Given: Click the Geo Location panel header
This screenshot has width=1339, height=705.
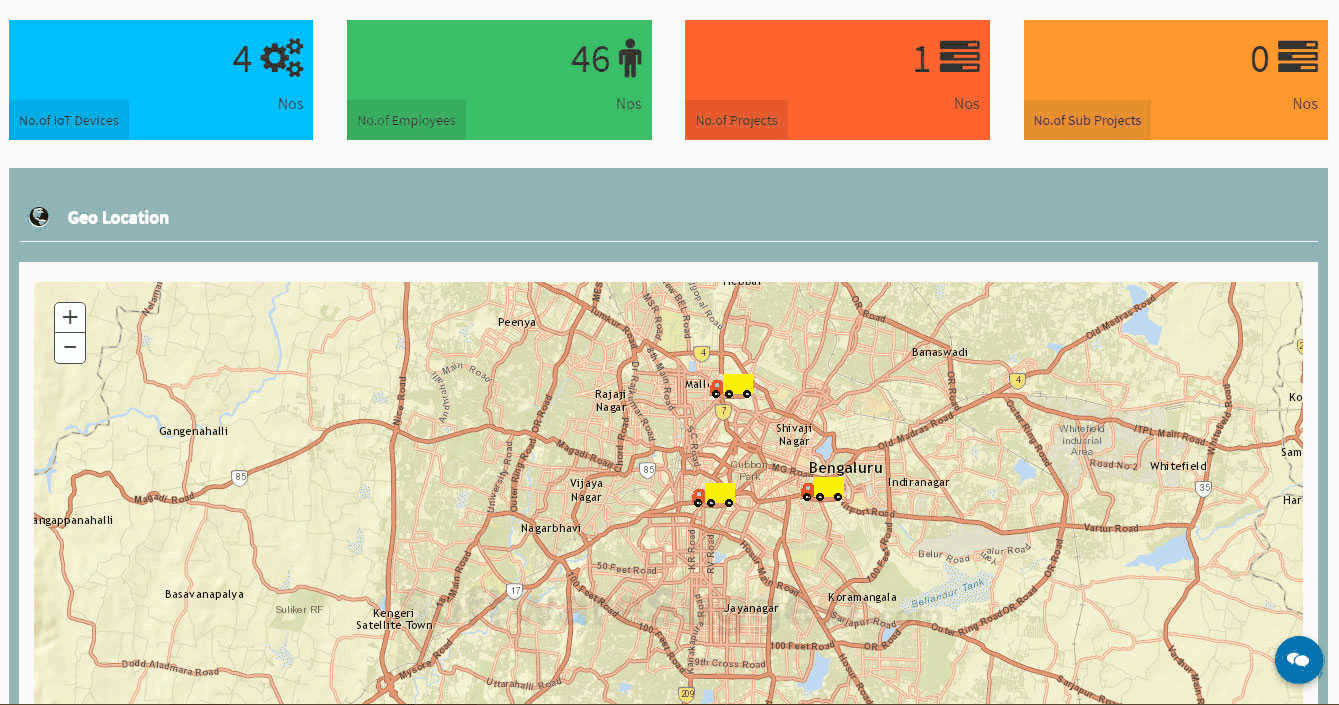Looking at the screenshot, I should [119, 217].
